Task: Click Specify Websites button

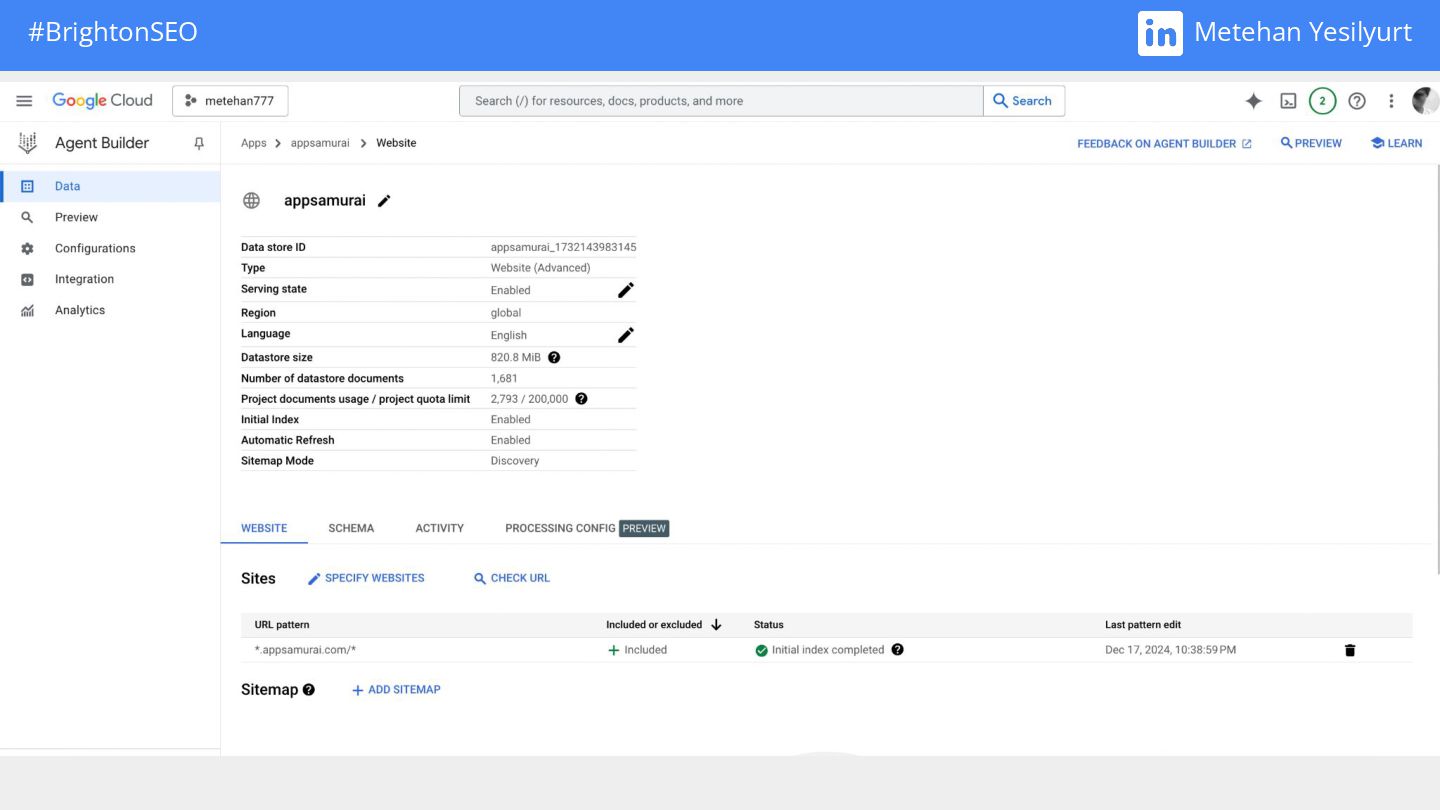Action: click(366, 578)
